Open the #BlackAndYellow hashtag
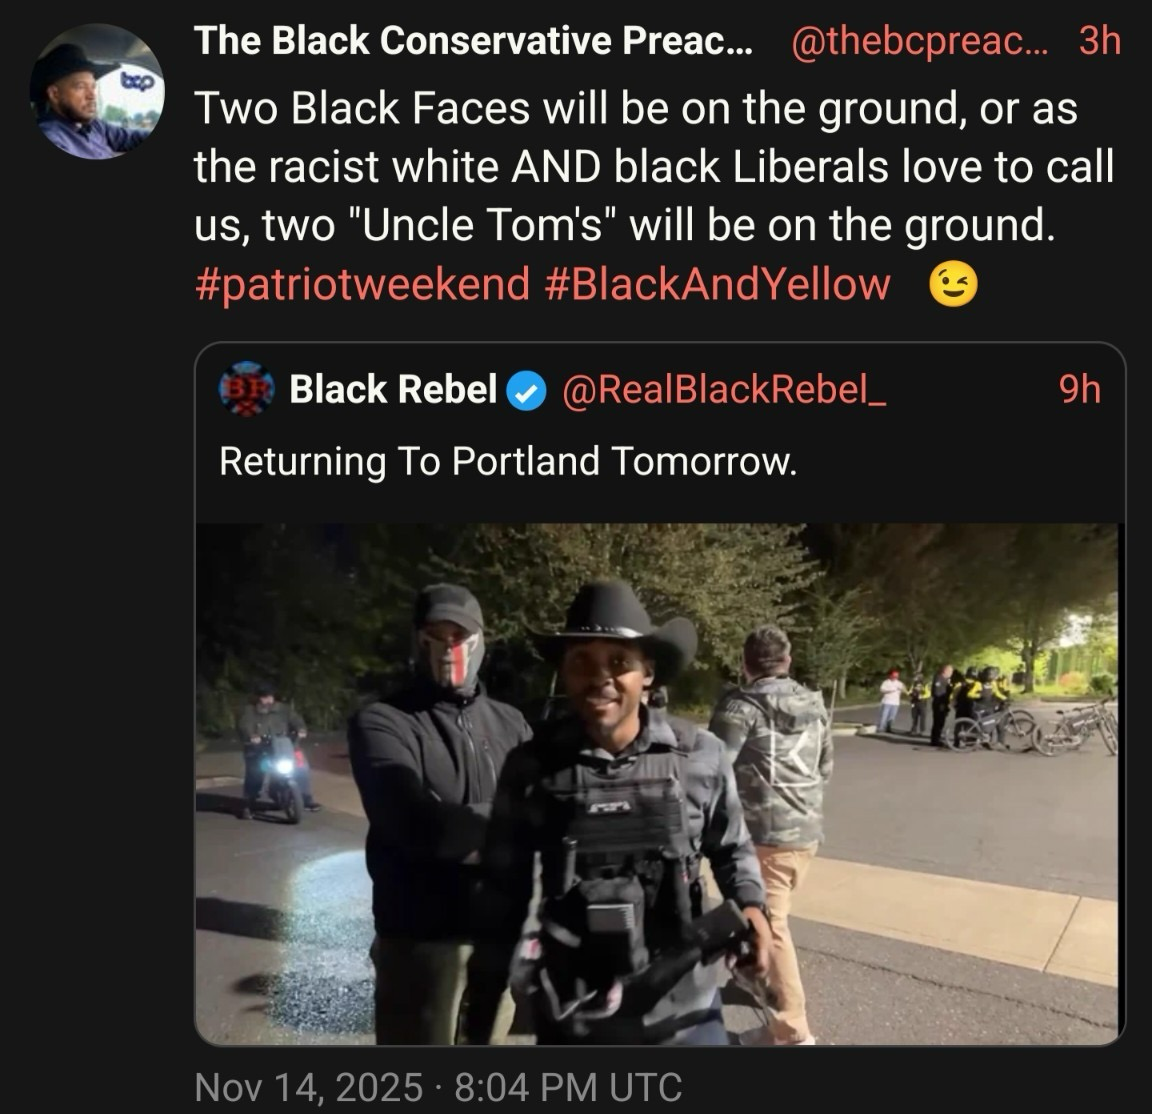Image resolution: width=1152 pixels, height=1114 pixels. [x=718, y=284]
